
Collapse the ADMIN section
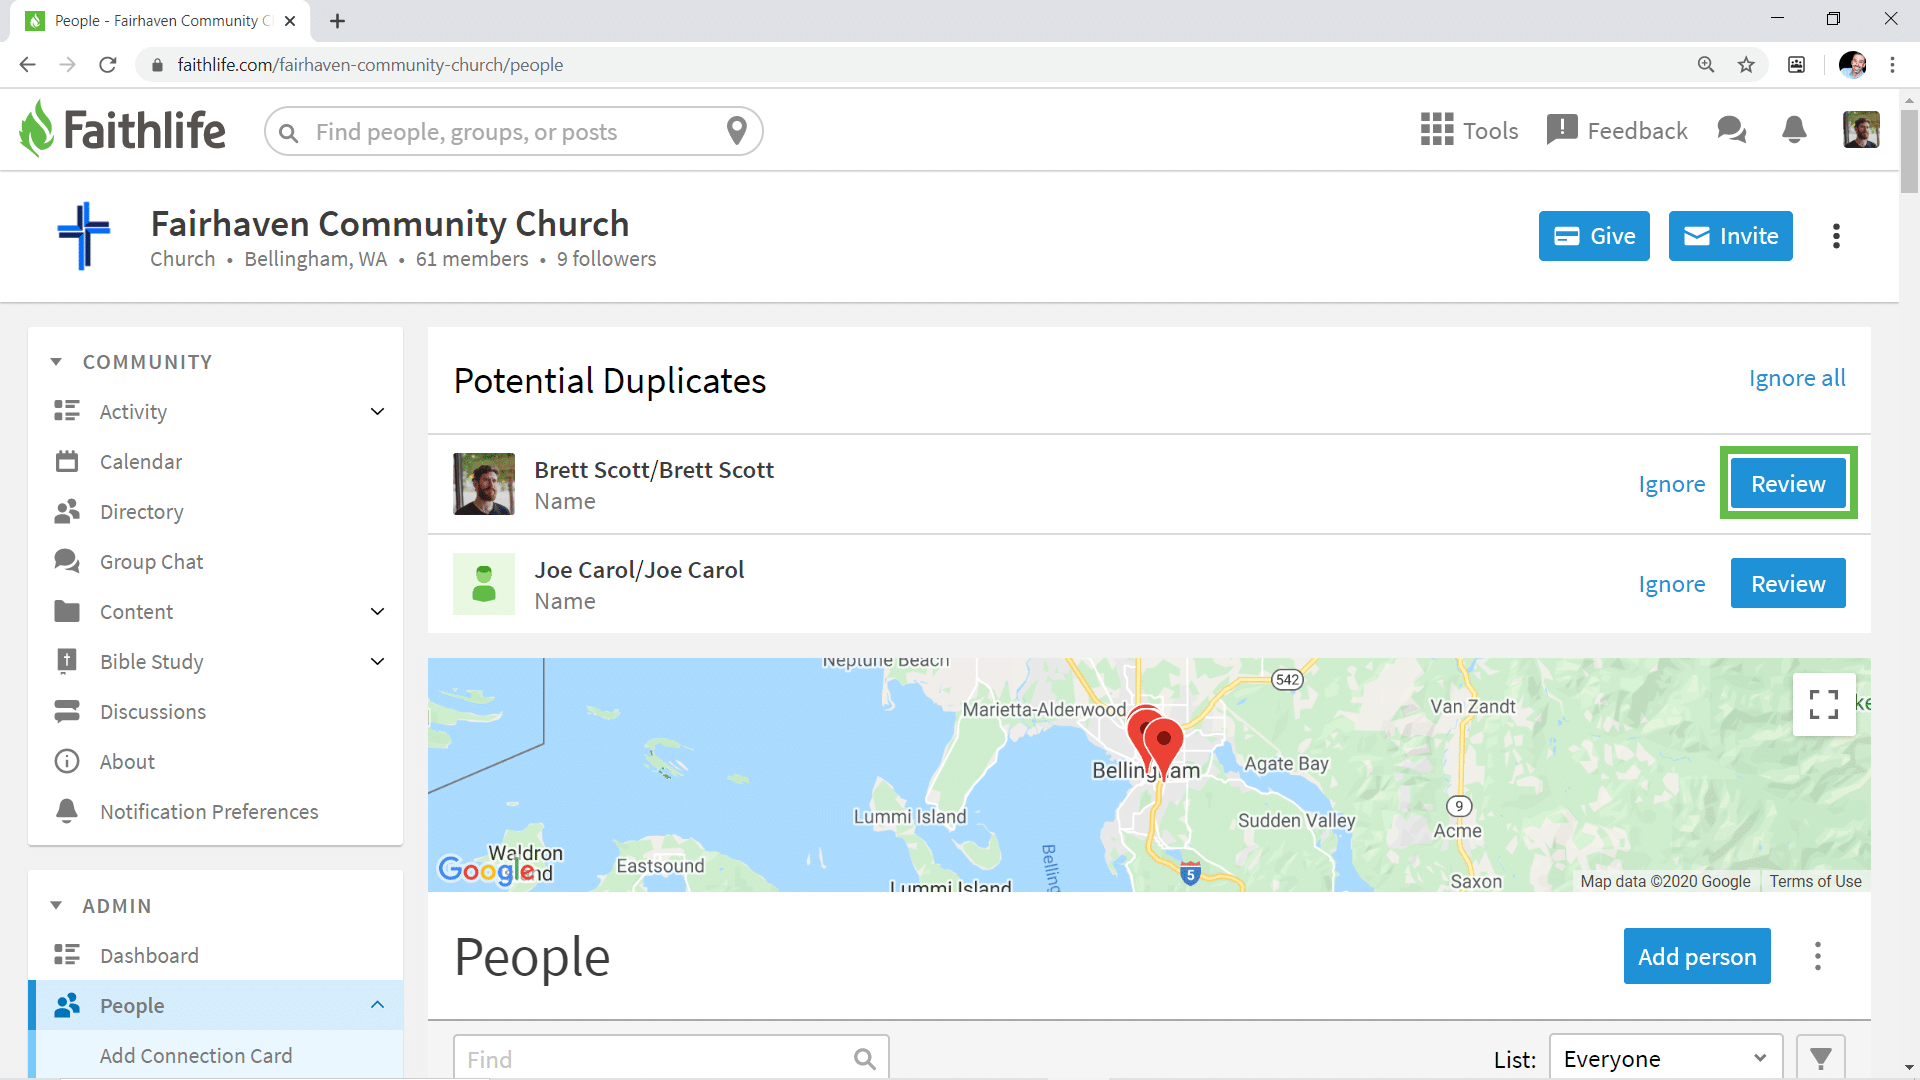tap(56, 906)
